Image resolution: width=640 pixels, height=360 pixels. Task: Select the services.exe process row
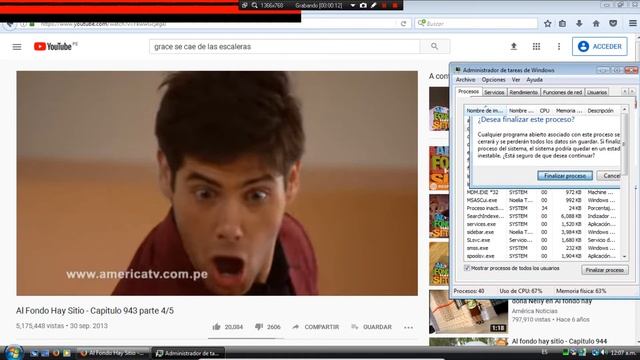[x=542, y=224]
